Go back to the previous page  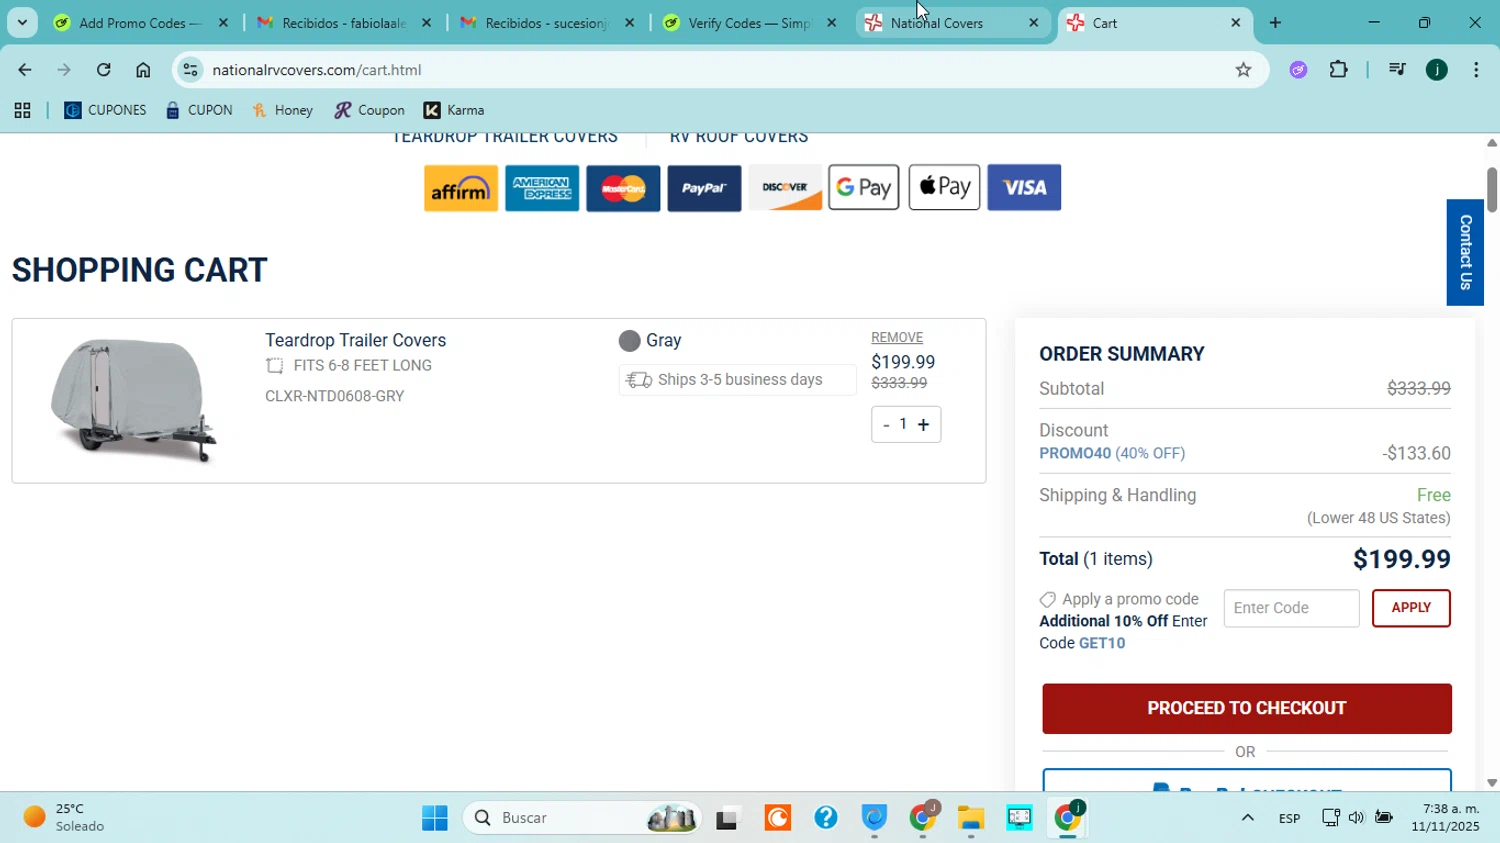point(24,70)
